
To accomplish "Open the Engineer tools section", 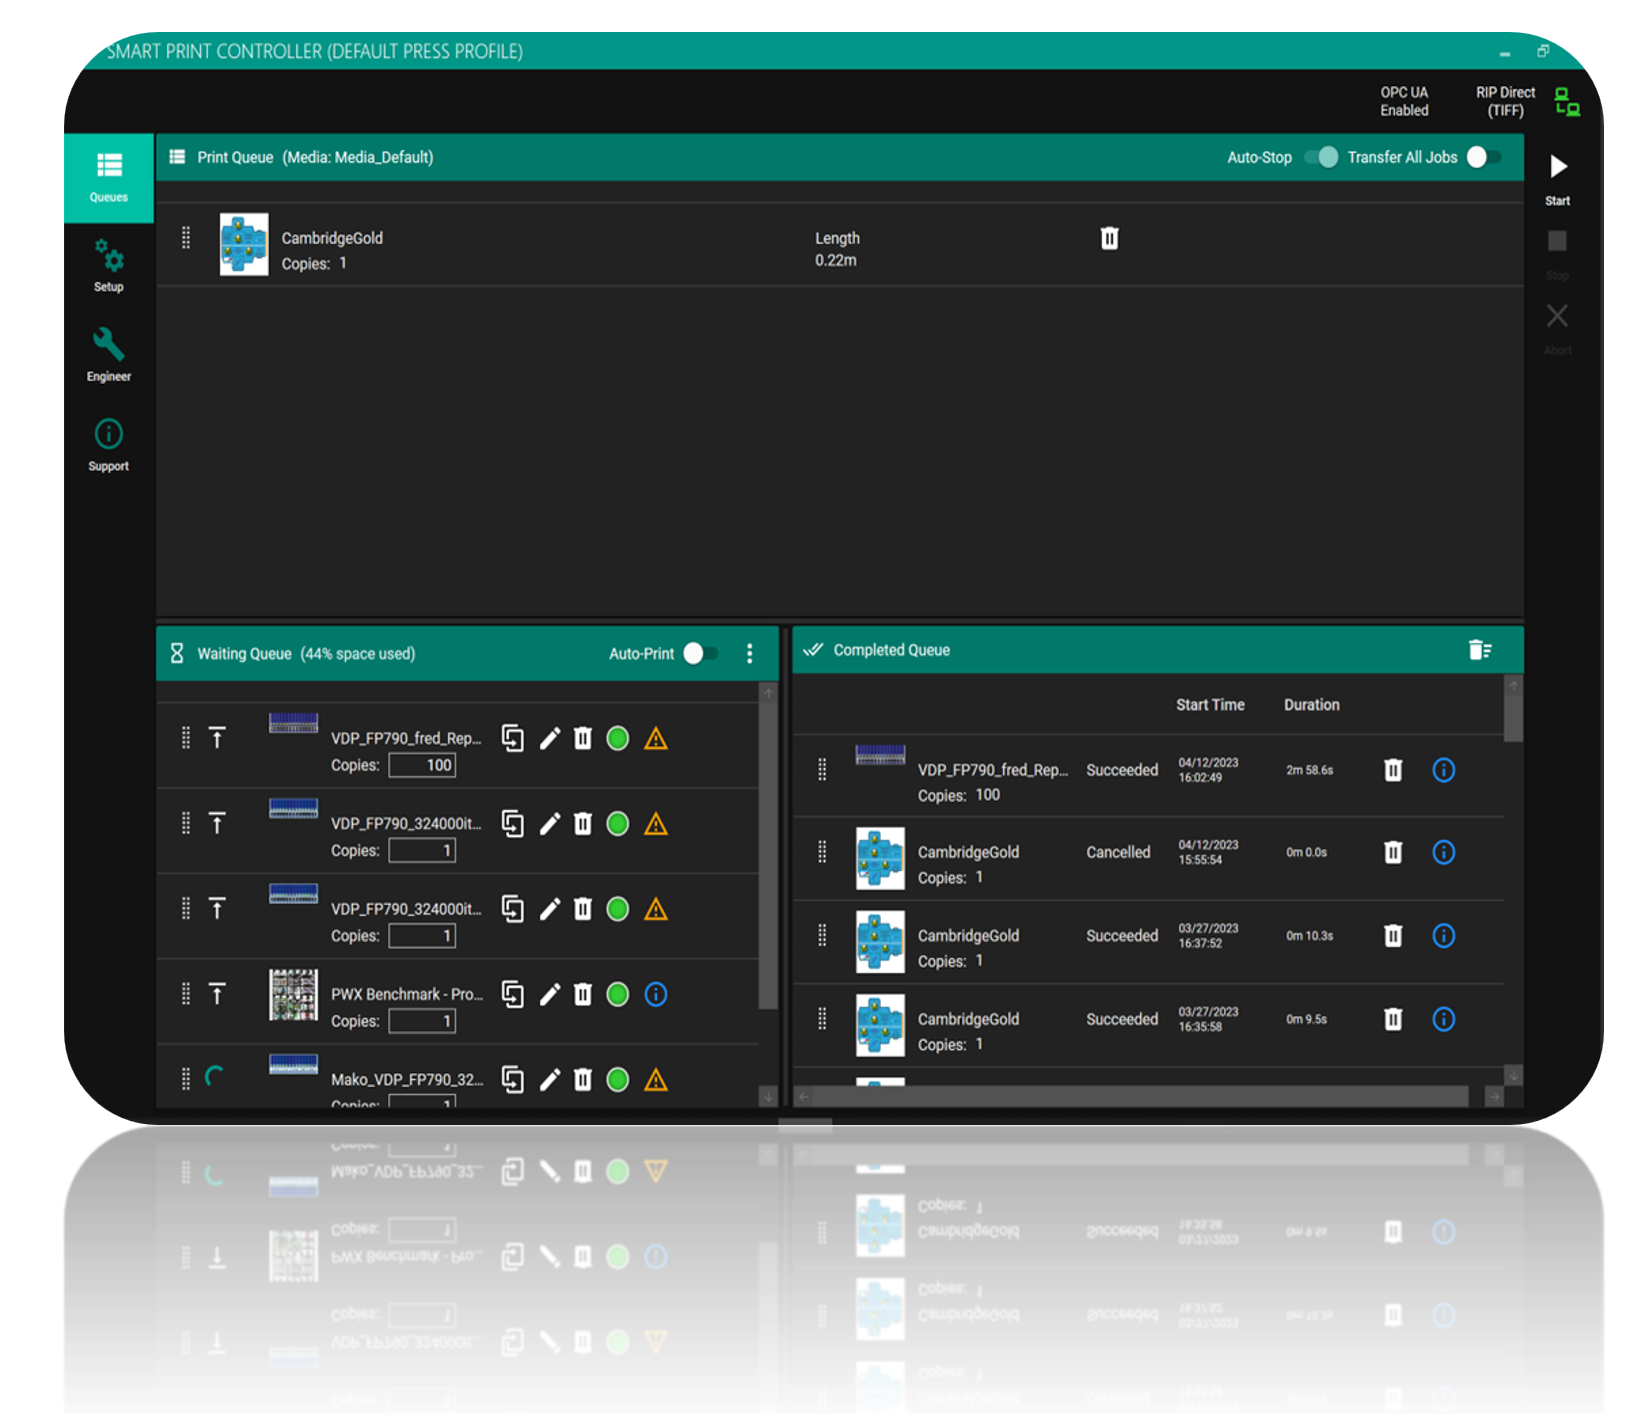I will point(109,355).
